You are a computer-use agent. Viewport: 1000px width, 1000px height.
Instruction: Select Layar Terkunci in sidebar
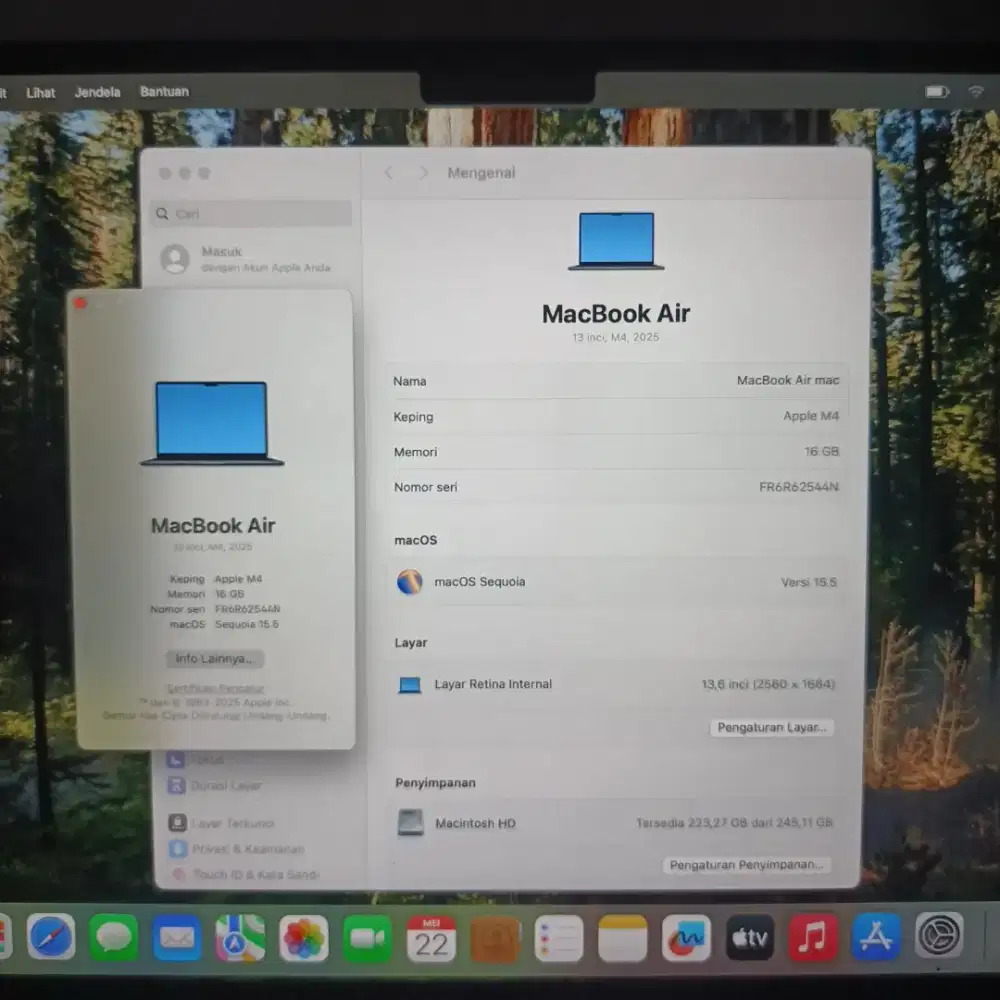(x=222, y=823)
